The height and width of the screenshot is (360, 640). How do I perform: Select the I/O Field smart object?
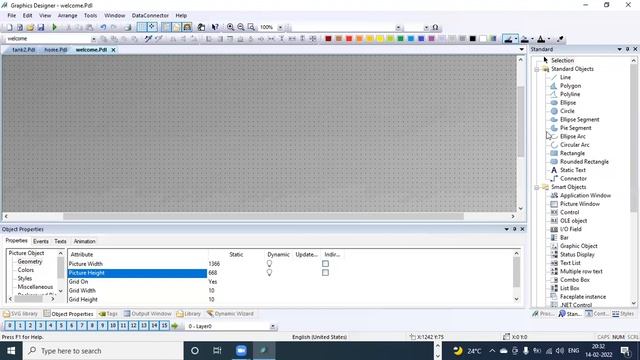coord(571,229)
